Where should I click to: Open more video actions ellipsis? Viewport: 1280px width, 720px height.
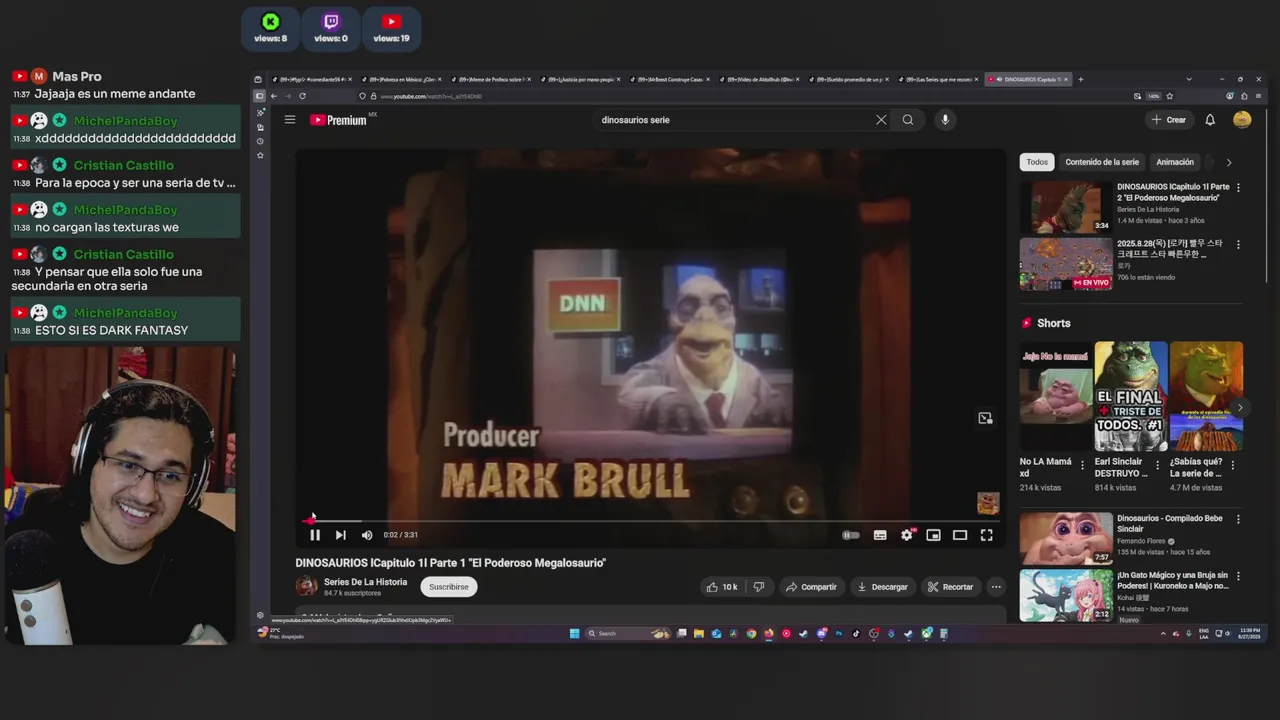pos(996,587)
